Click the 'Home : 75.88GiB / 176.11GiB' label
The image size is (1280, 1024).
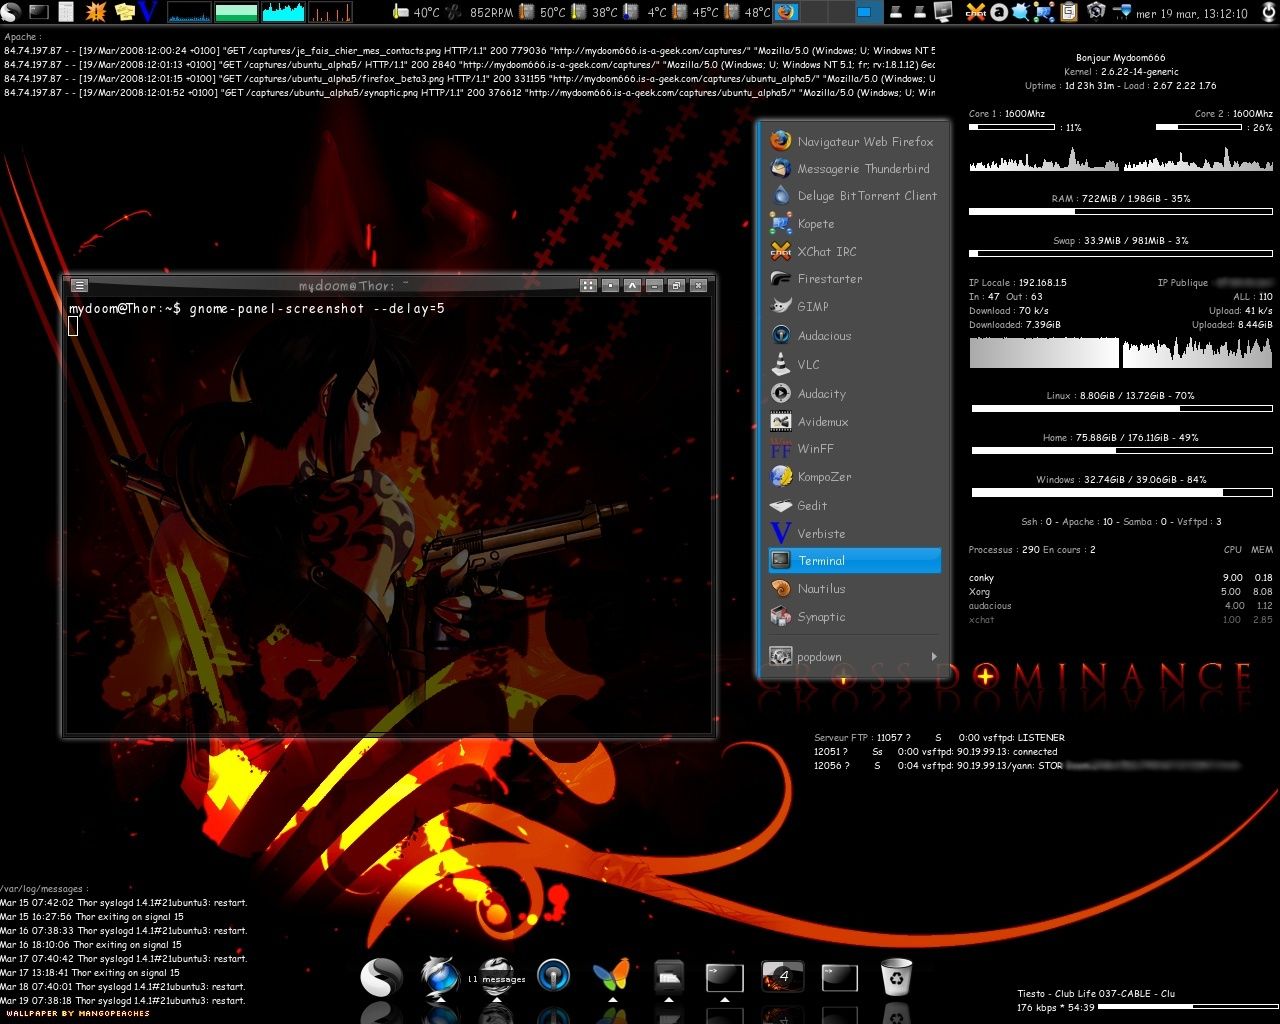pyautogui.click(x=1121, y=438)
